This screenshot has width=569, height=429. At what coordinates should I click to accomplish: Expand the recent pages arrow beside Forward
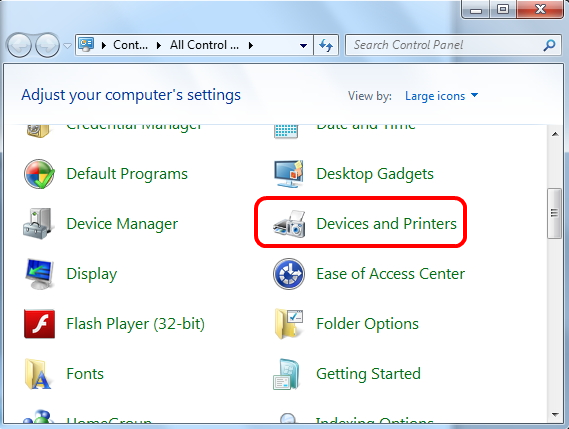click(67, 45)
